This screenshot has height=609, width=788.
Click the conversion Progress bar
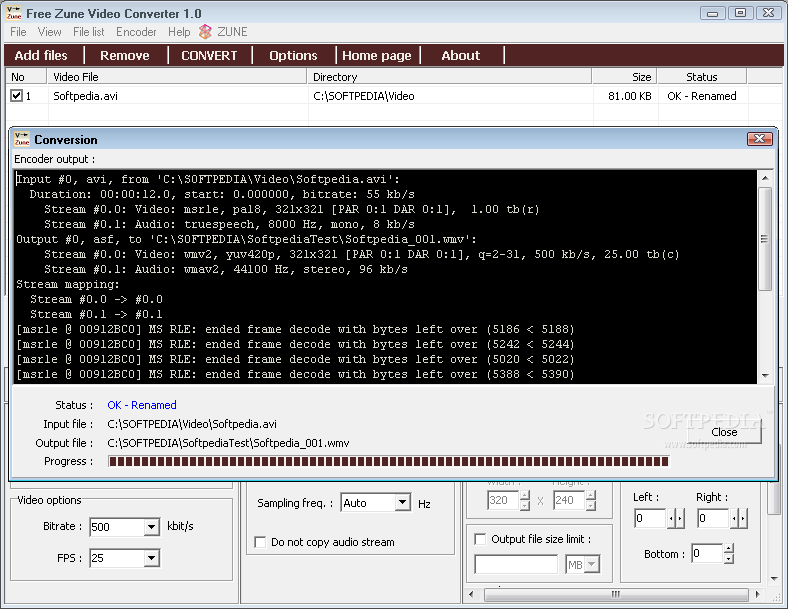(388, 461)
